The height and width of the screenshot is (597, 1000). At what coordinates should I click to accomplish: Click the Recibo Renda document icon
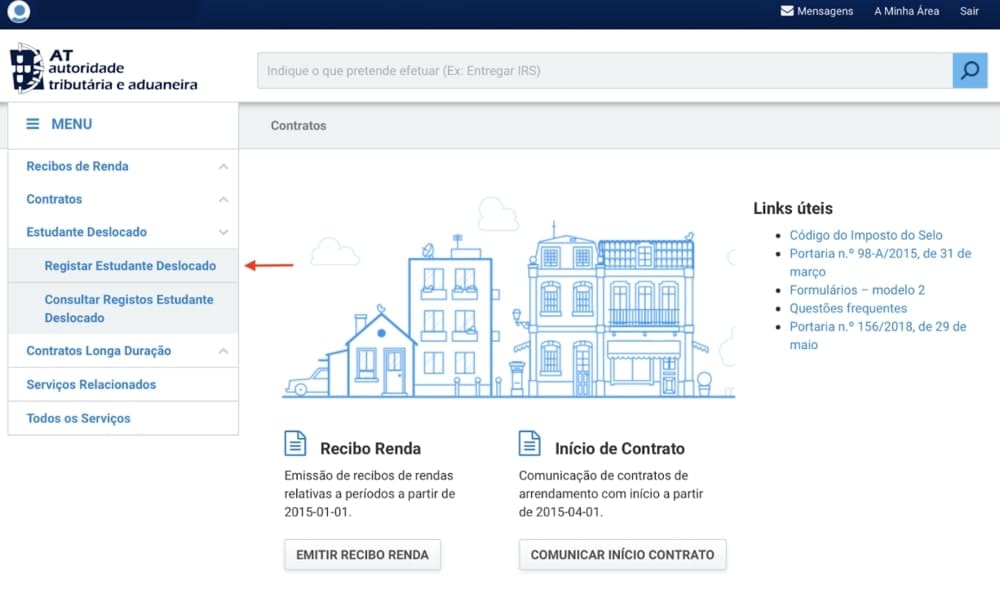coord(295,444)
